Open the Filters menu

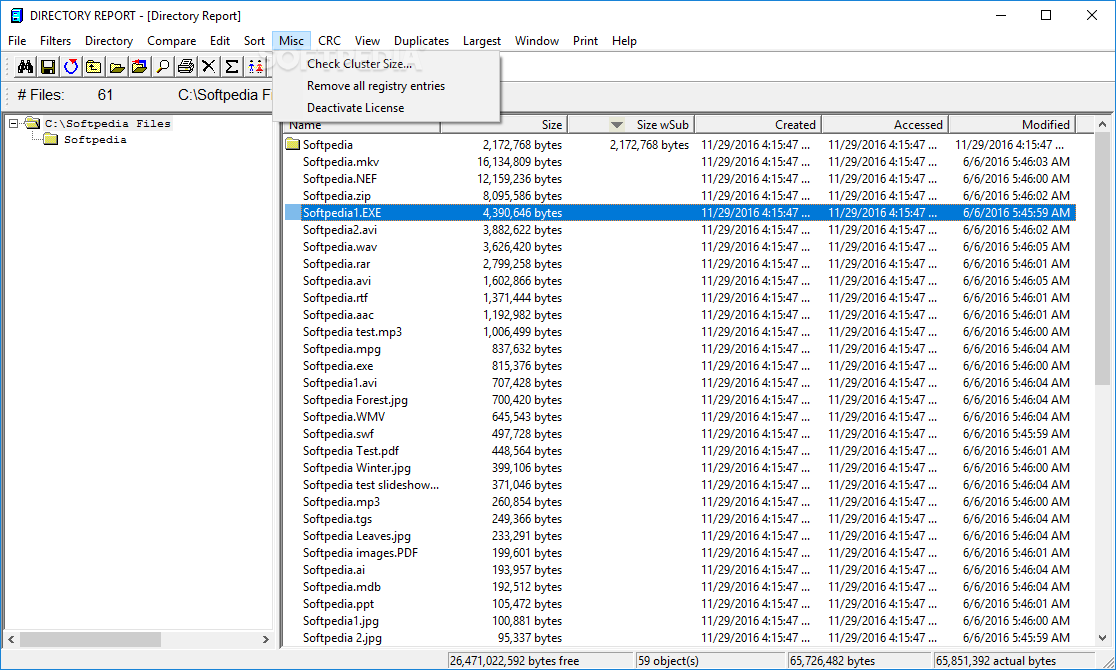click(x=56, y=41)
